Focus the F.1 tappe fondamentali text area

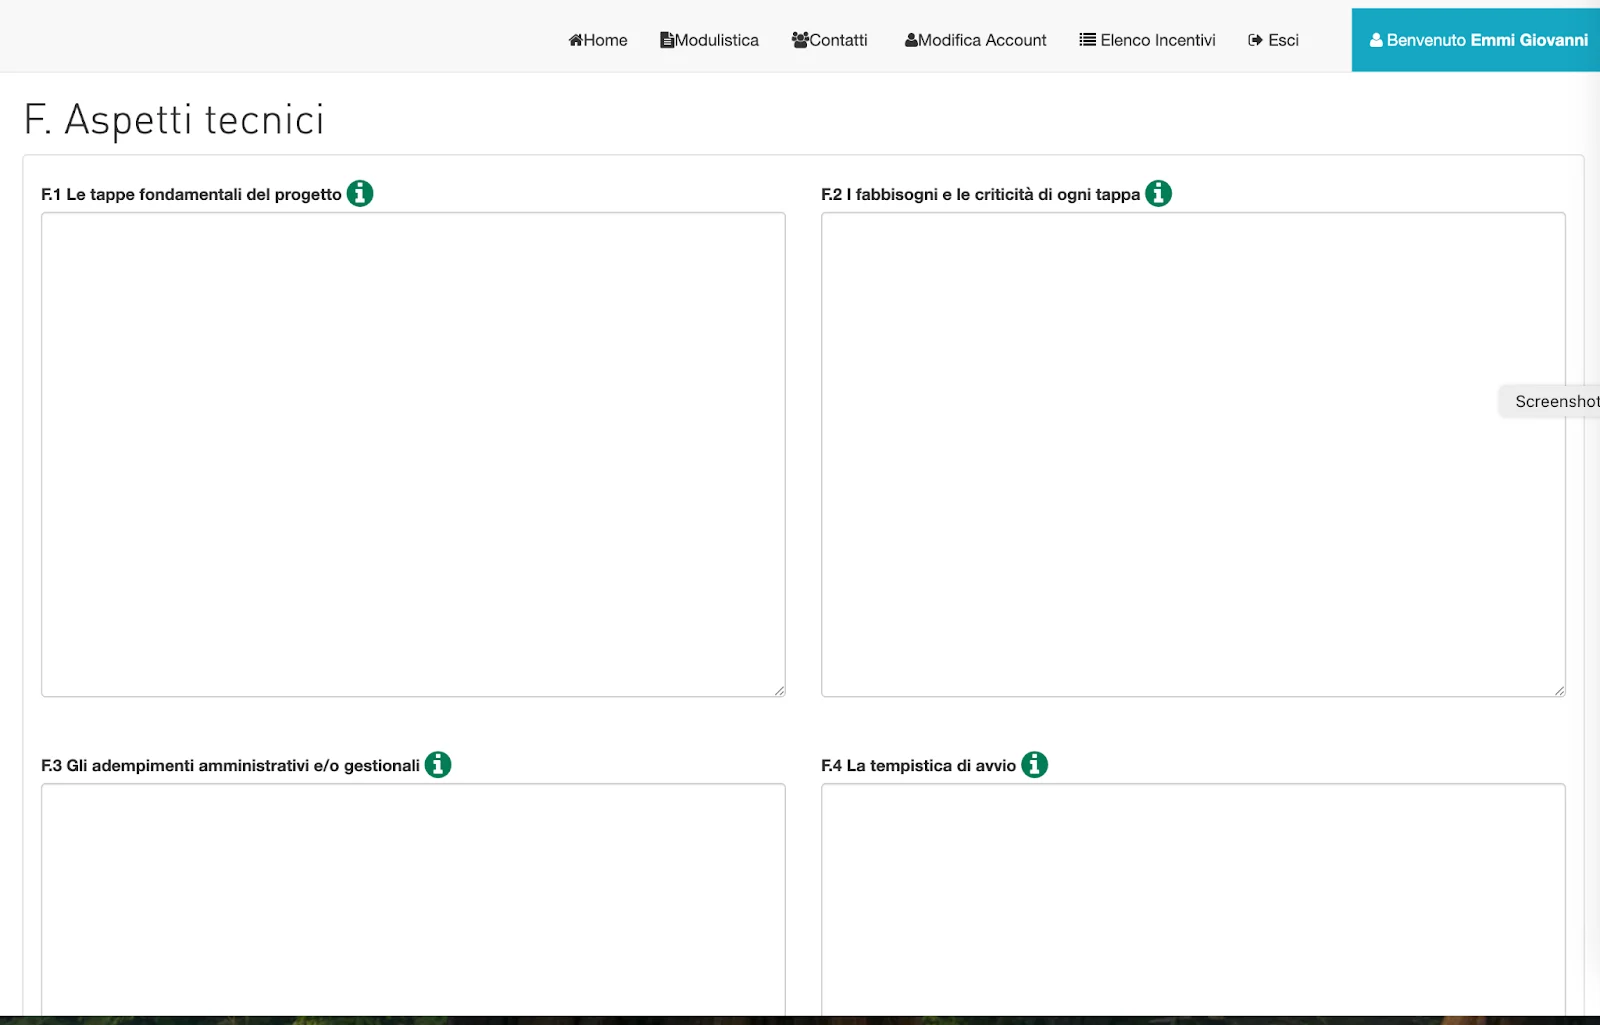click(413, 454)
